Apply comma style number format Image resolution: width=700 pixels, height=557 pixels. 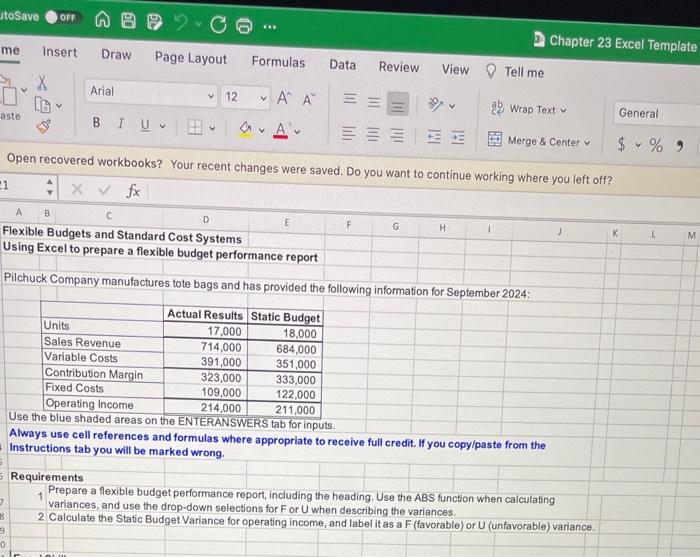(x=679, y=146)
